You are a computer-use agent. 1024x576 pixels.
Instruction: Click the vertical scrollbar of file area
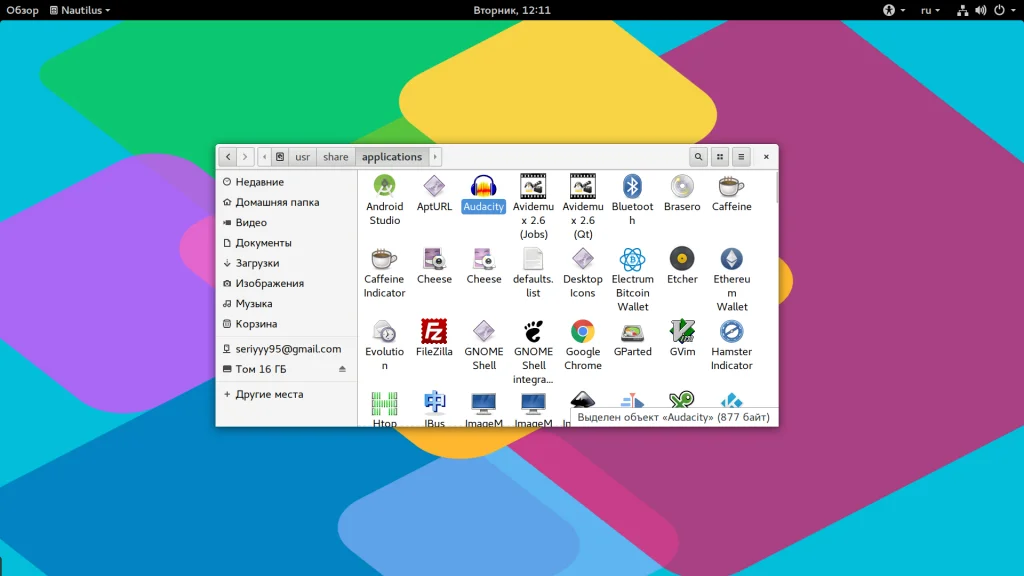[x=776, y=188]
